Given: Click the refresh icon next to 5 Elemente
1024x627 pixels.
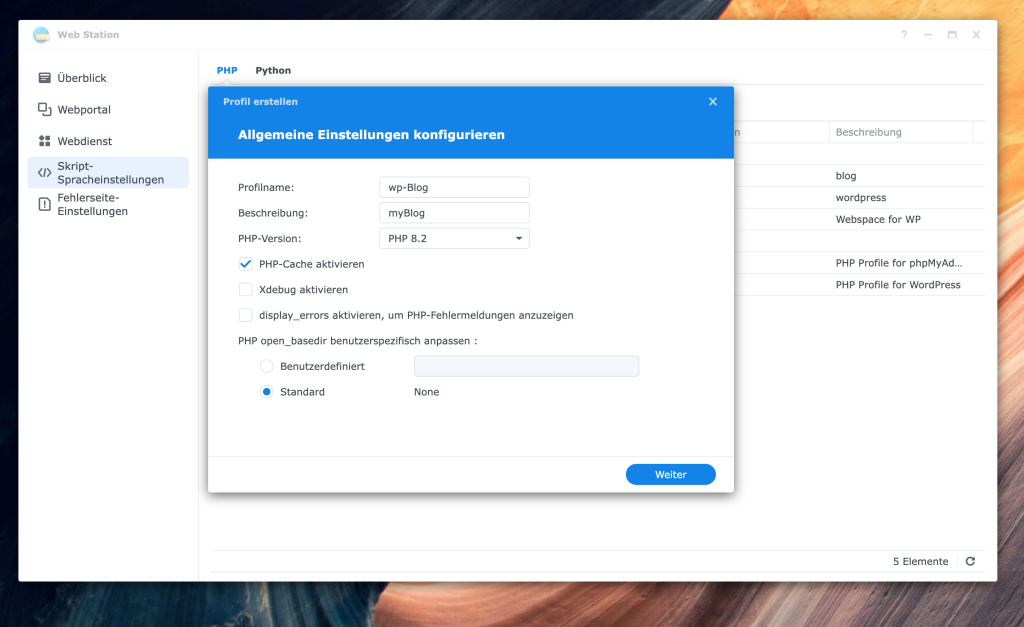Looking at the screenshot, I should 970,562.
